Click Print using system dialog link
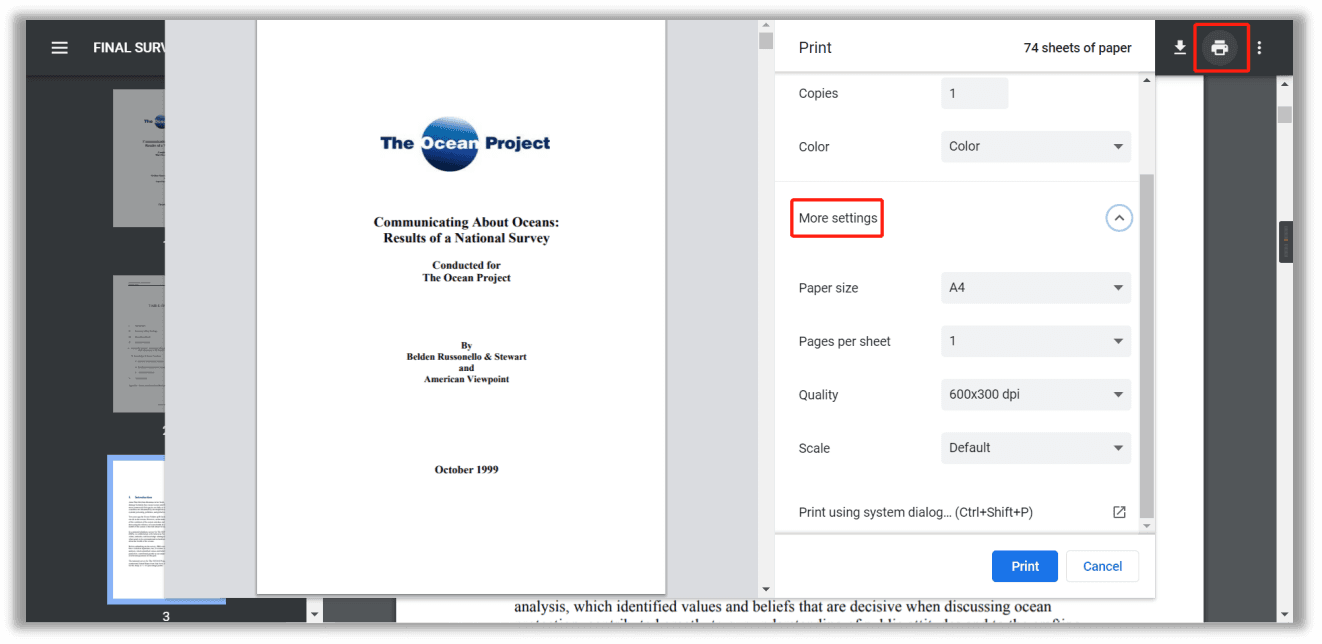 pos(915,512)
